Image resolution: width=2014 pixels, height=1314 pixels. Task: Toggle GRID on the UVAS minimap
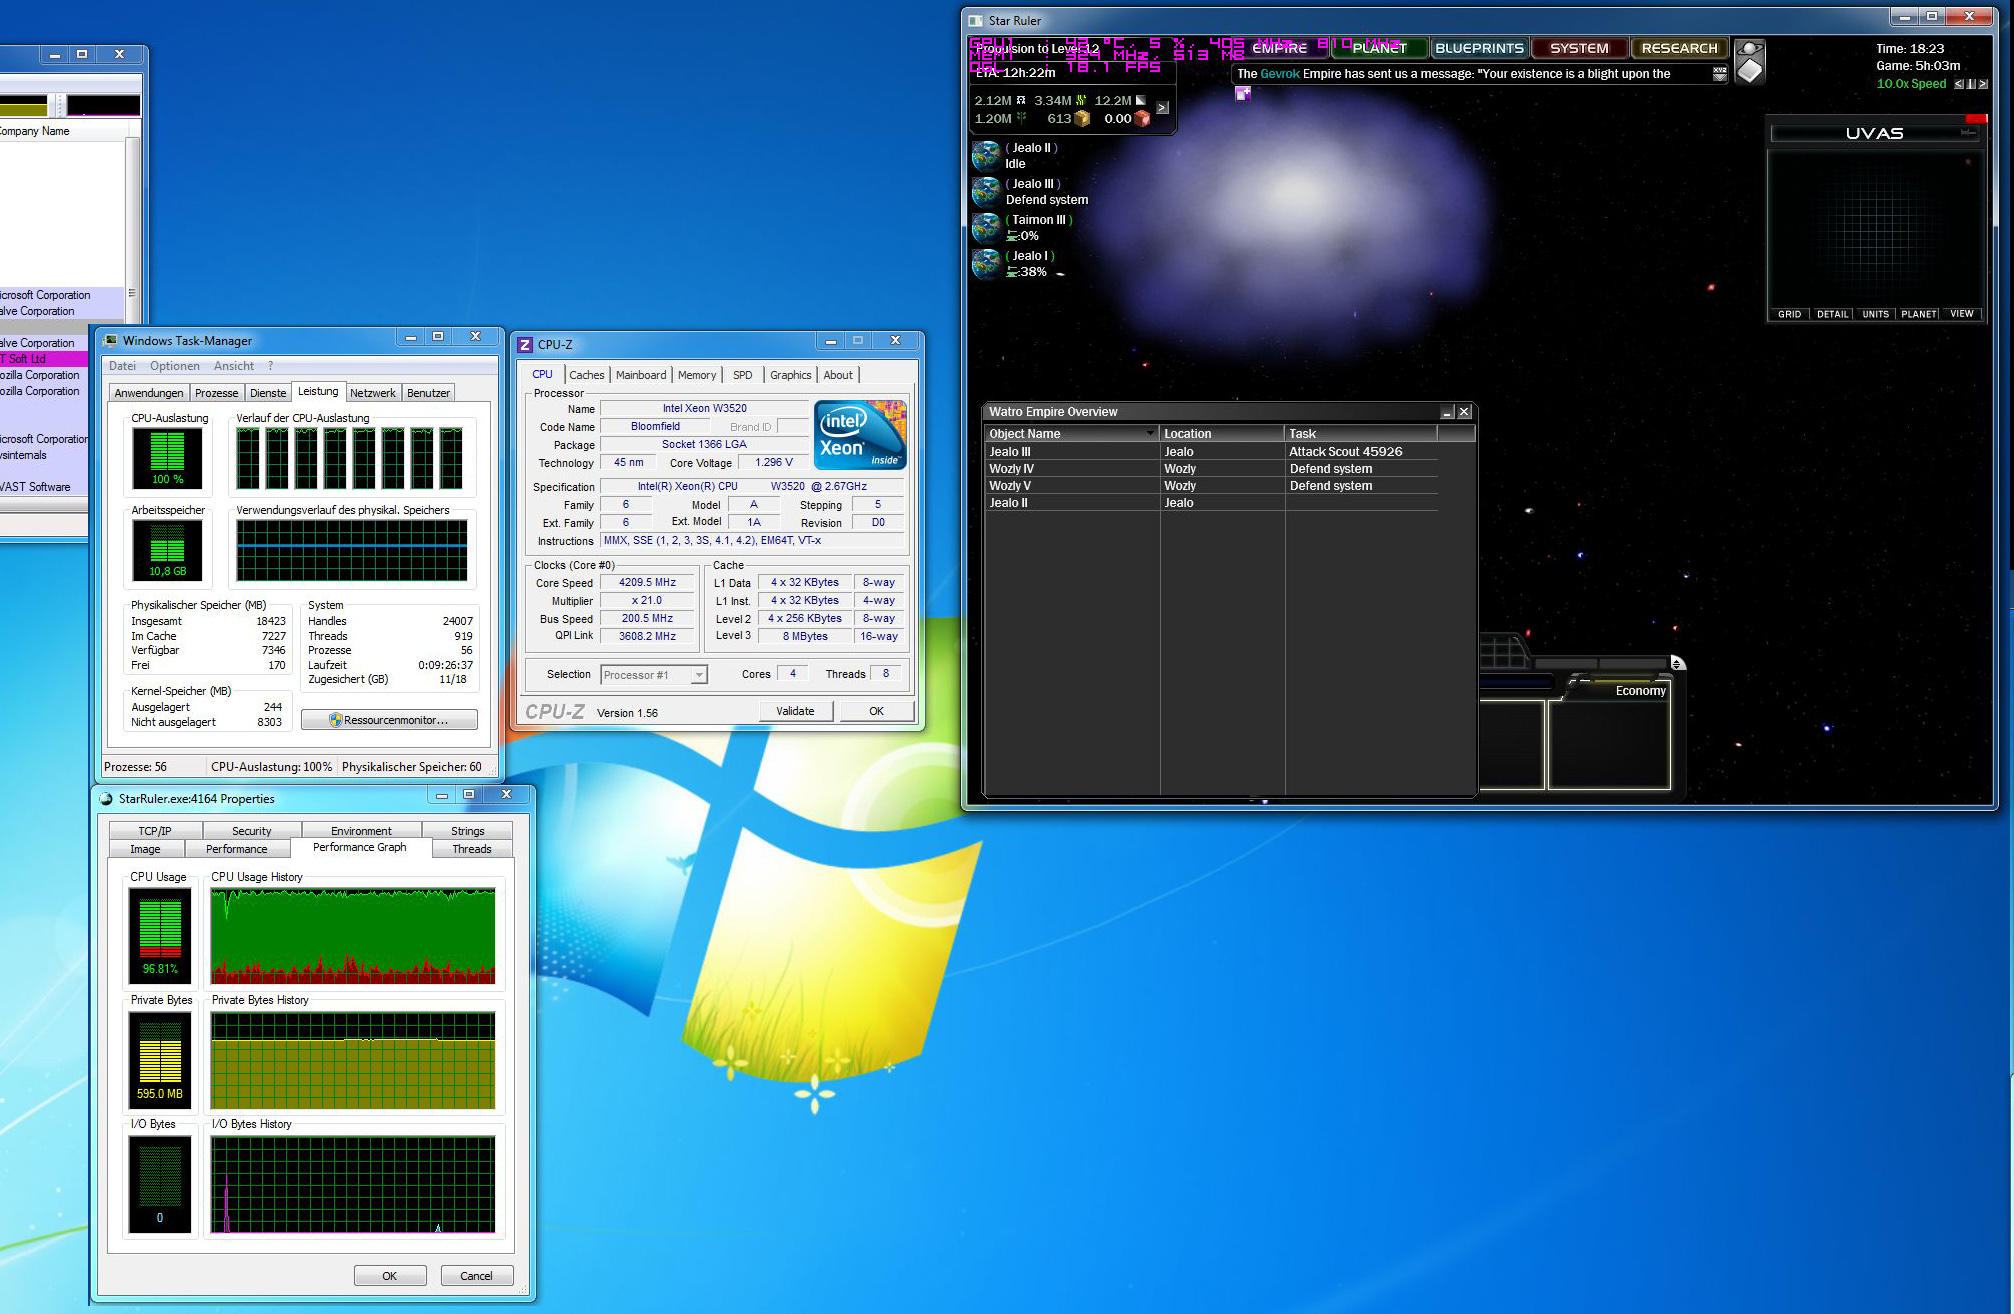[1789, 314]
